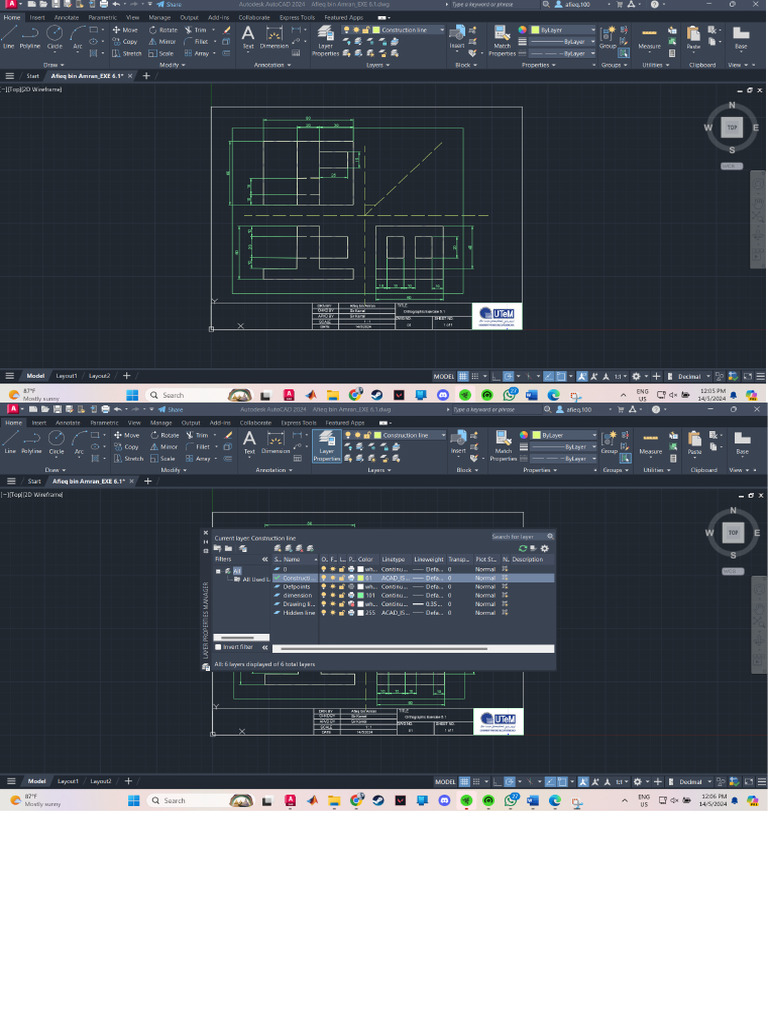This screenshot has width=768, height=1024.
Task: Click refresh icon in Layer Properties Manager
Action: coord(522,549)
